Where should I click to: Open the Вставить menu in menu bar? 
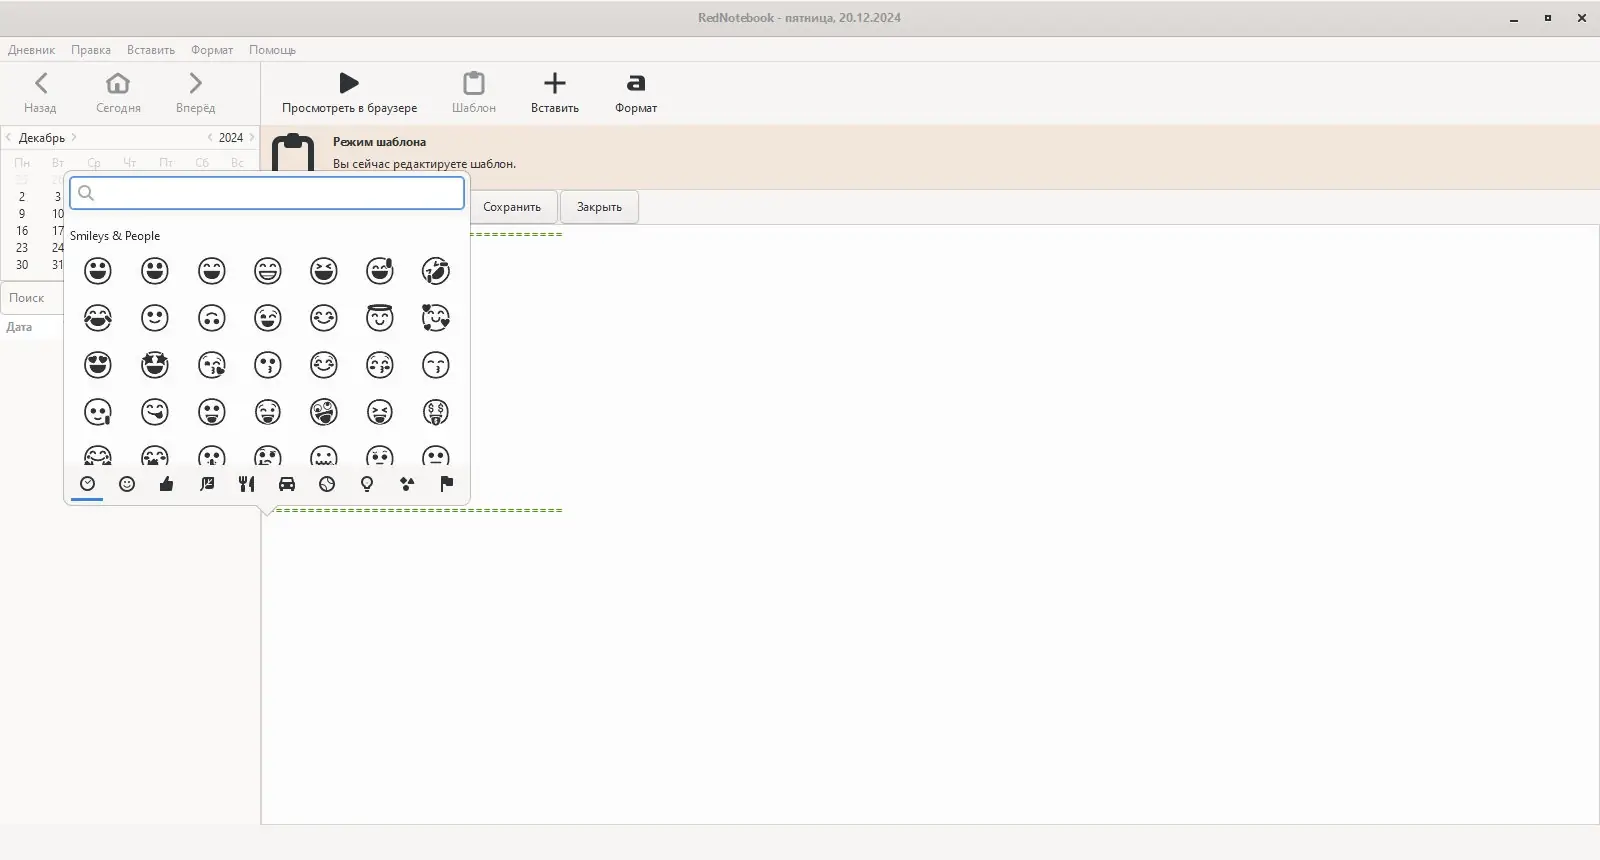[x=151, y=50]
